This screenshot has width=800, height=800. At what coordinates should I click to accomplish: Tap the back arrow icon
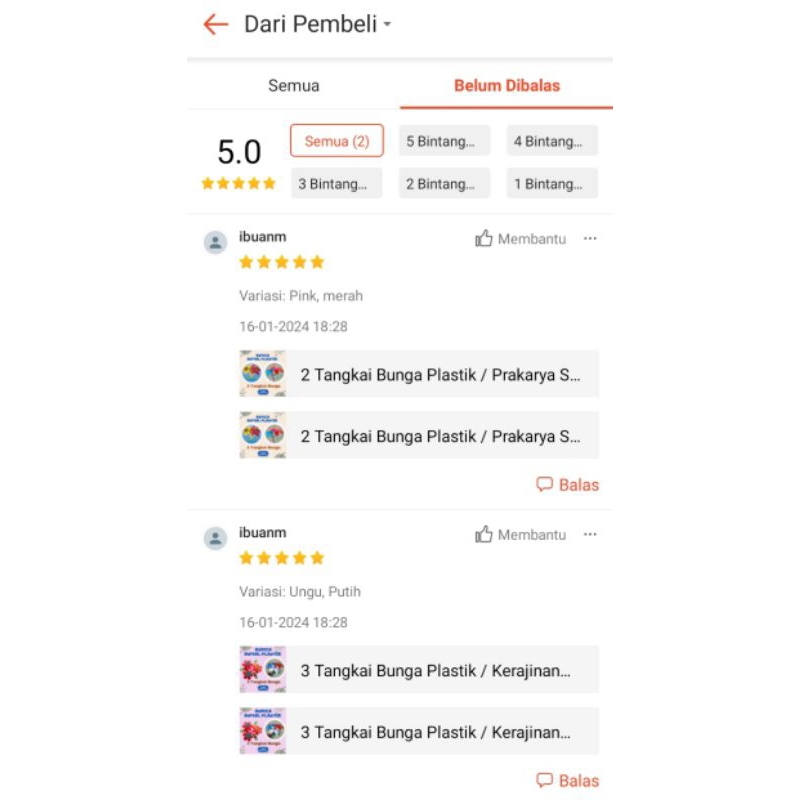[215, 25]
